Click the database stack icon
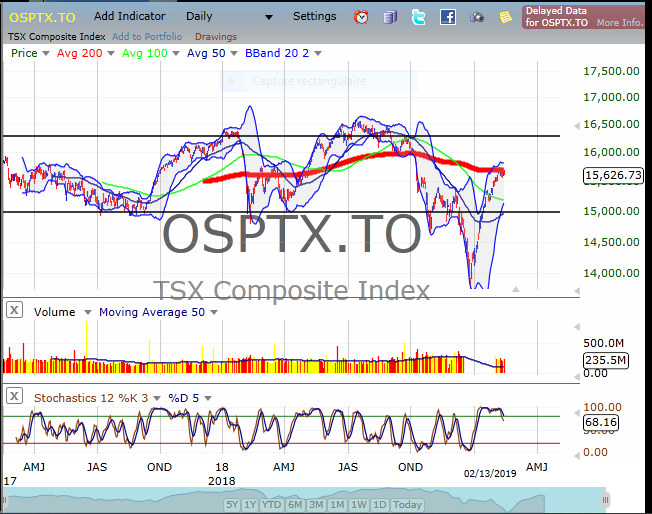This screenshot has height=514, width=652. (390, 17)
